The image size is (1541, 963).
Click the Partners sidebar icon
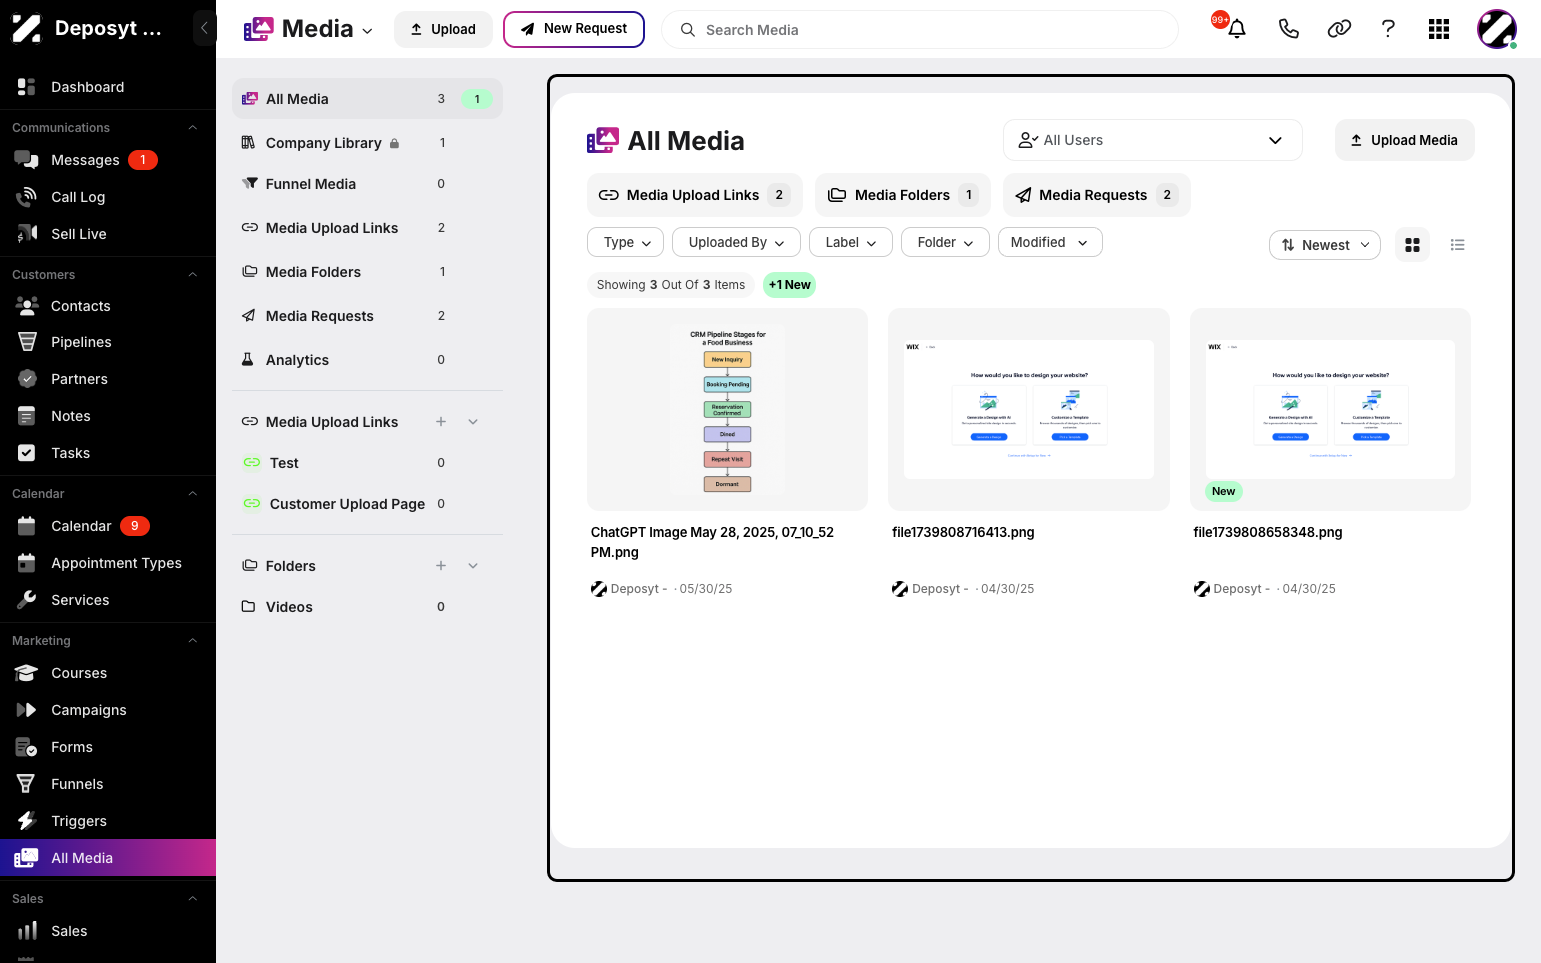(27, 379)
